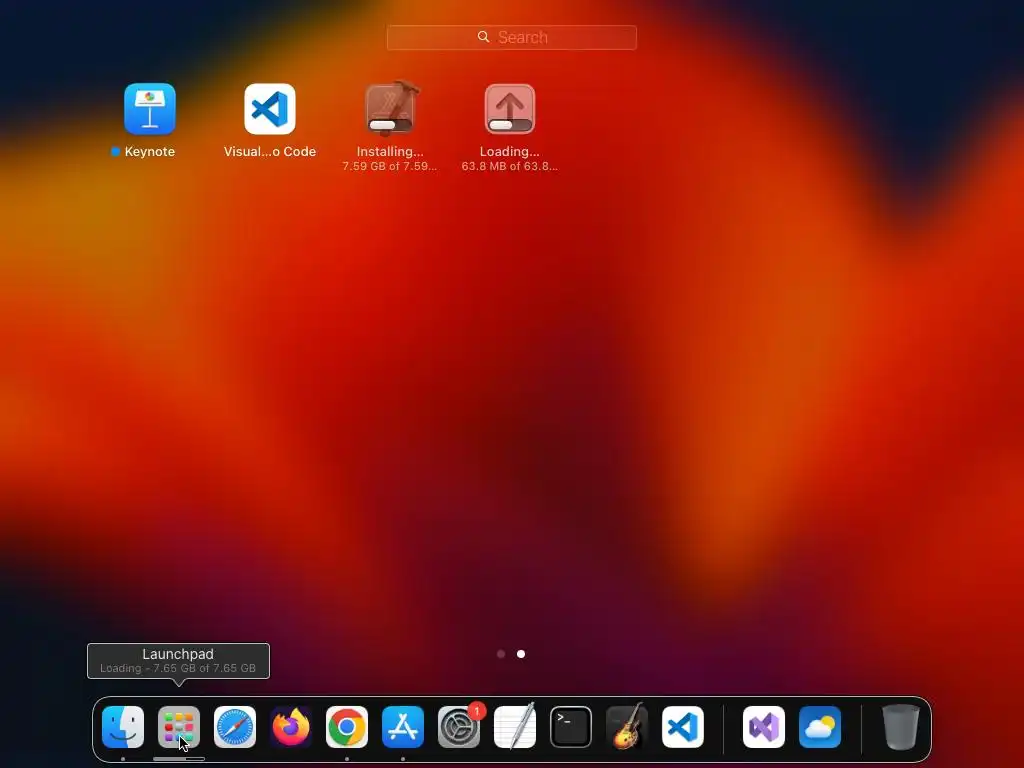This screenshot has height=768, width=1024.
Task: Open System Preferences with badge in Dock
Action: [x=458, y=727]
